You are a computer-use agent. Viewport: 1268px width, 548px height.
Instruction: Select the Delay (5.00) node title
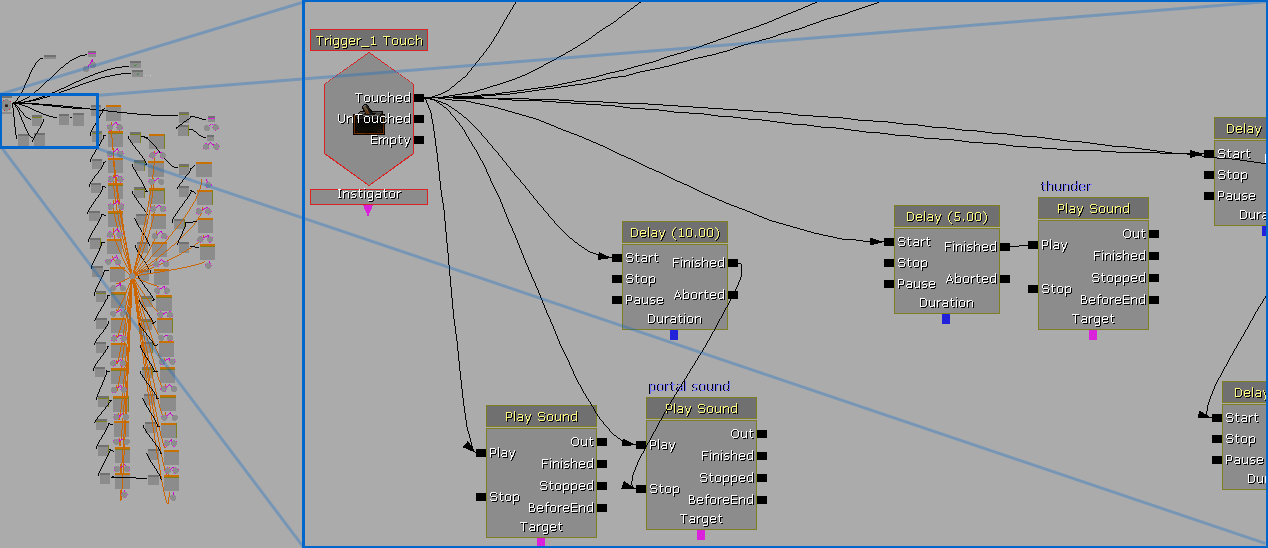point(946,217)
